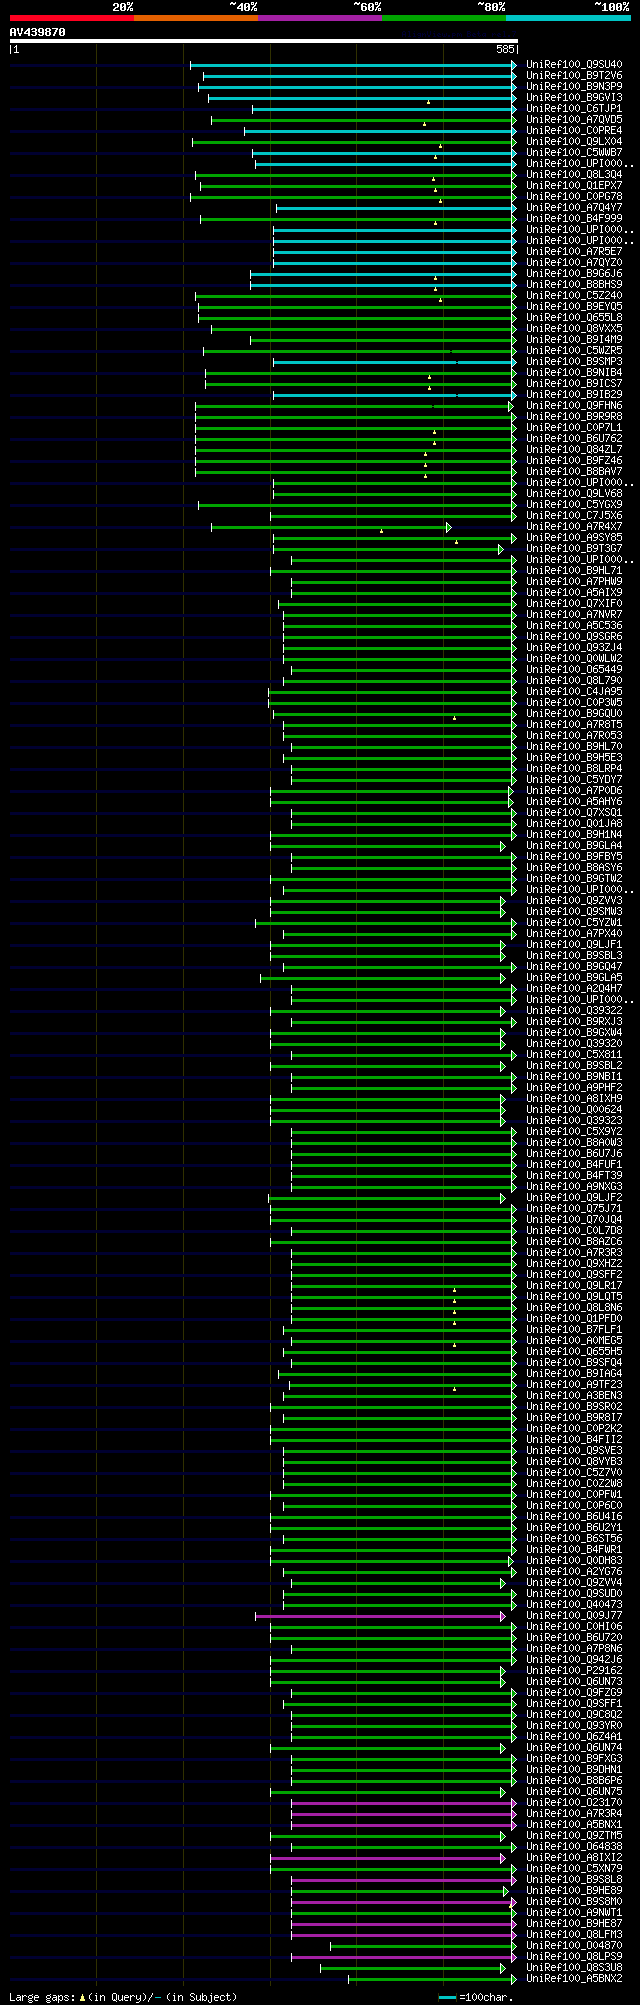Viewport: 640px width, 2005px height.
Task: Select the label UniRef100_A7R5E7
Action: 574,251
